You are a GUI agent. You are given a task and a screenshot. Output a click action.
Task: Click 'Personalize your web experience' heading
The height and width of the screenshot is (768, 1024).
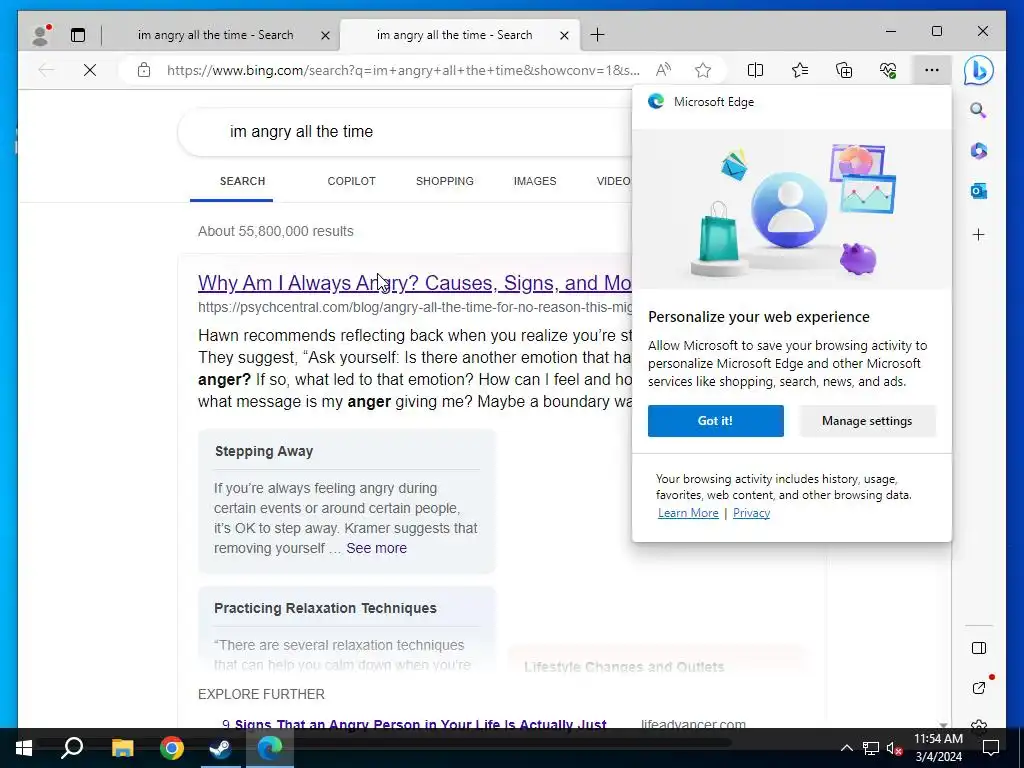pyautogui.click(x=759, y=317)
